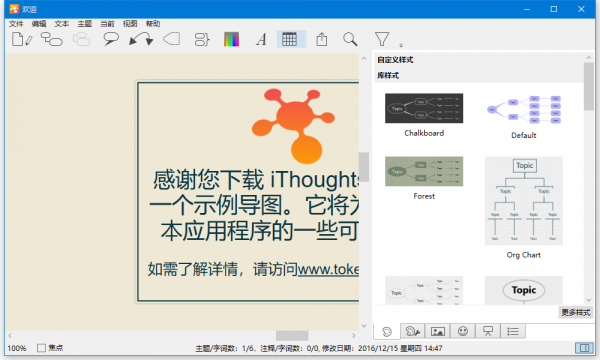Click the dashed boundary shape icon
Viewport: 600px width, 360px height.
(172, 39)
